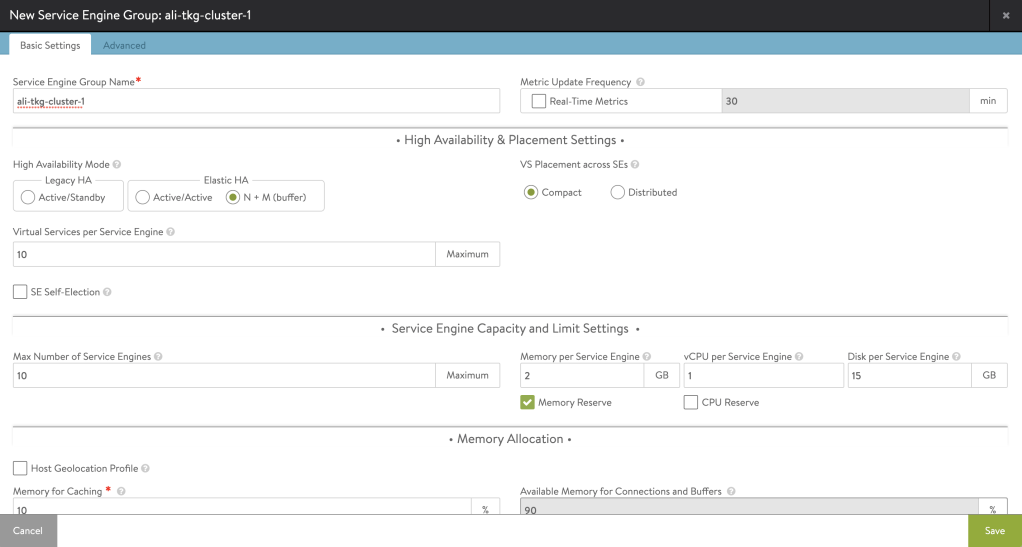
Task: Click help icon for Max Number of Service Engines
Action: coord(158,356)
